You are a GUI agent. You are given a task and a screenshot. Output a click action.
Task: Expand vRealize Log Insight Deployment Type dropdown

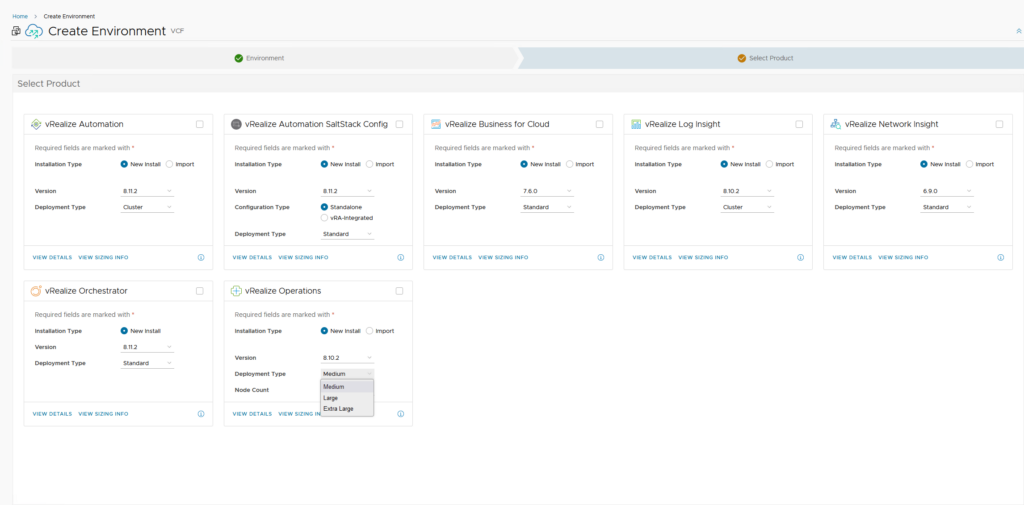747,207
